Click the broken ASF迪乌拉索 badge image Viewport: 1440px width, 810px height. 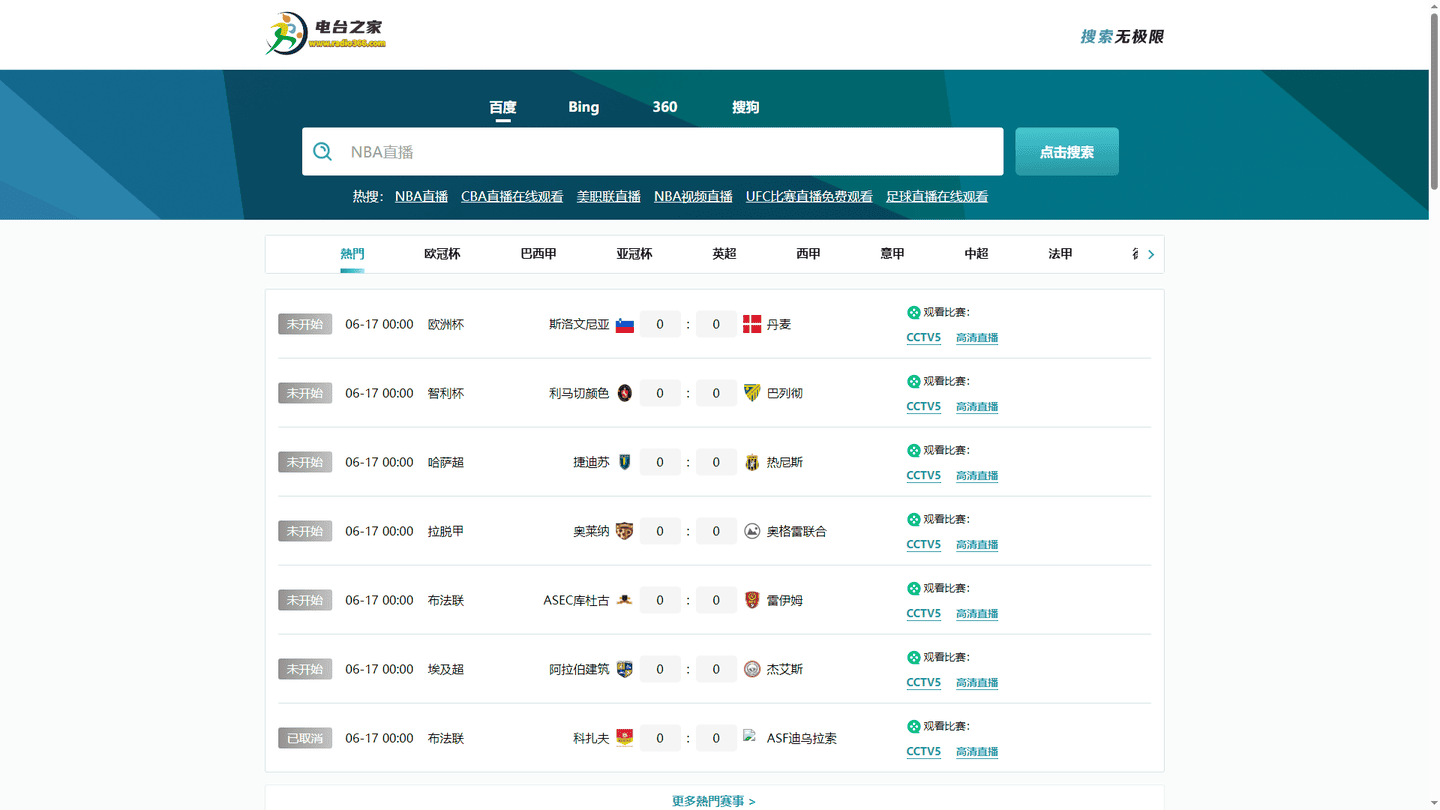coord(750,736)
